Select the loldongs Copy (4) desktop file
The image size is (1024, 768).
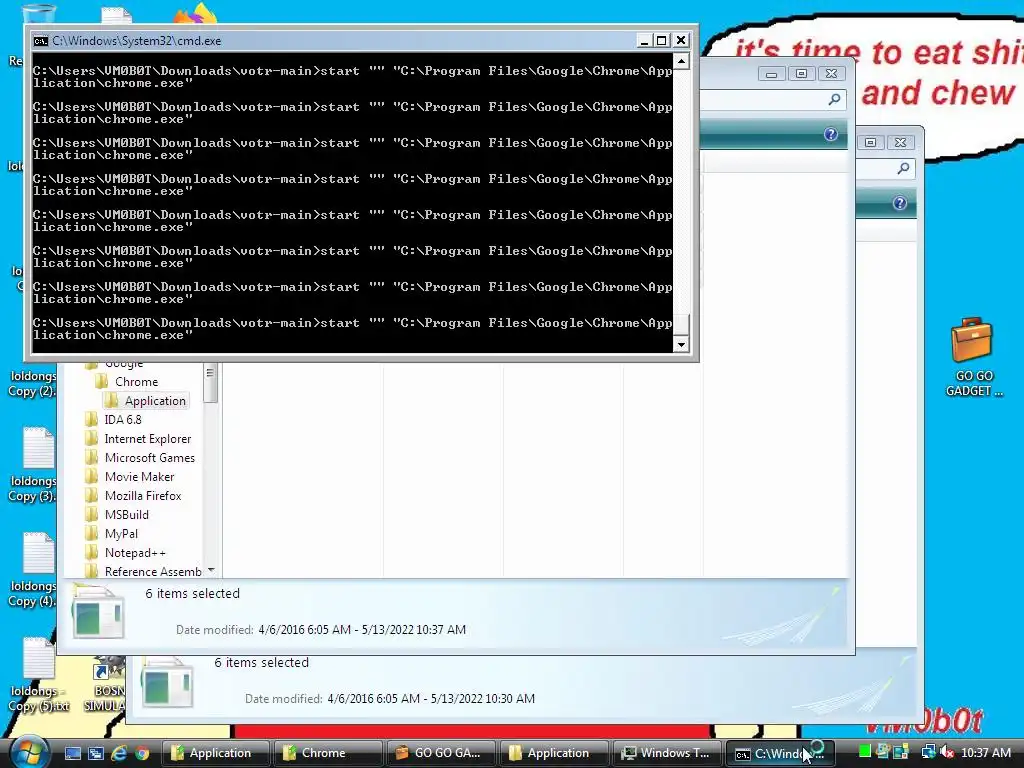coord(33,569)
